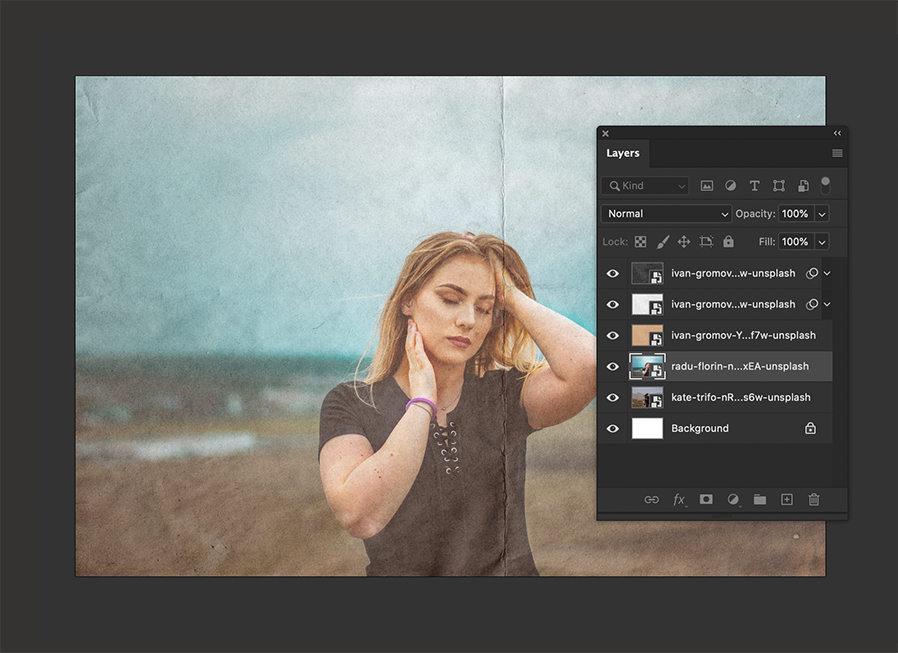This screenshot has height=653, width=898.
Task: Add a layer mask
Action: (706, 499)
